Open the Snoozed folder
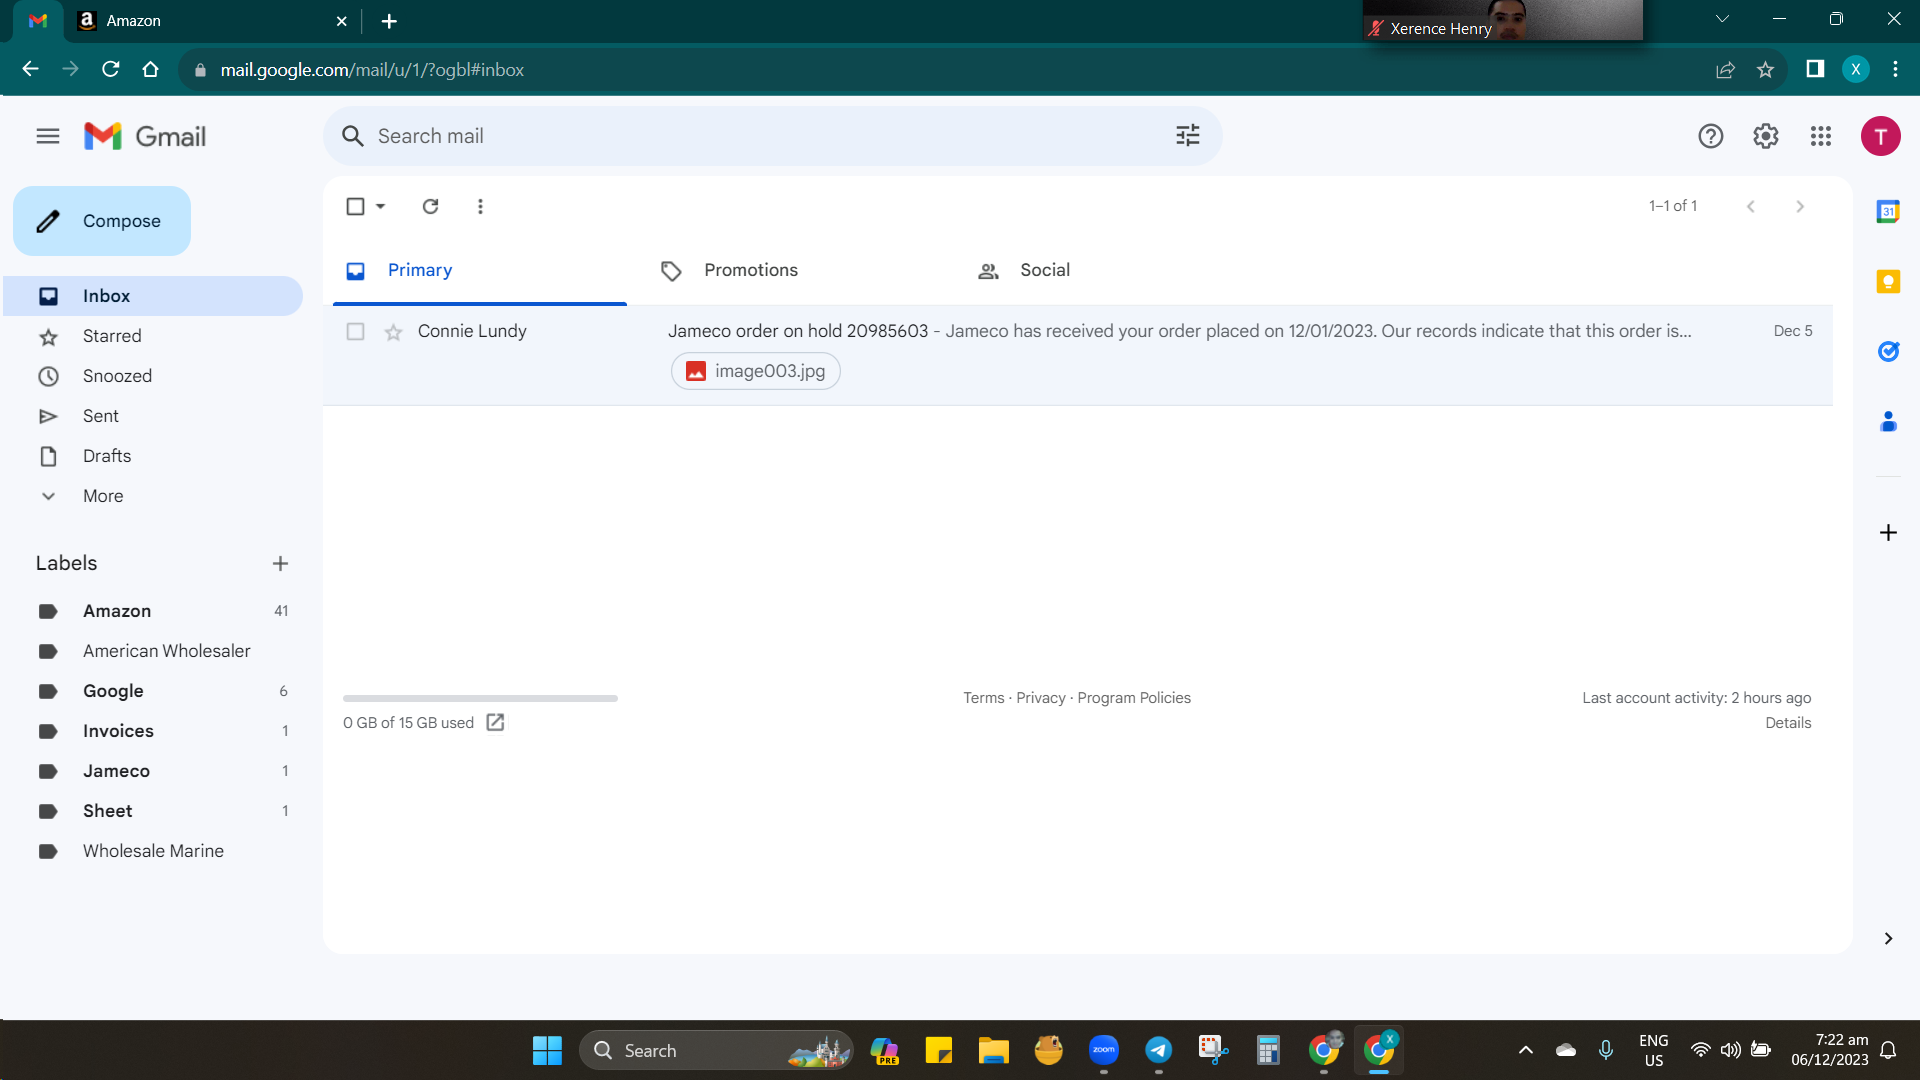Viewport: 1920px width, 1080px height. point(153,376)
